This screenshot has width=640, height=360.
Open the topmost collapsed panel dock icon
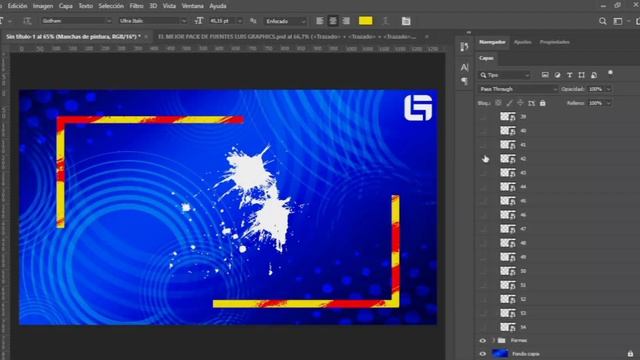point(464,47)
